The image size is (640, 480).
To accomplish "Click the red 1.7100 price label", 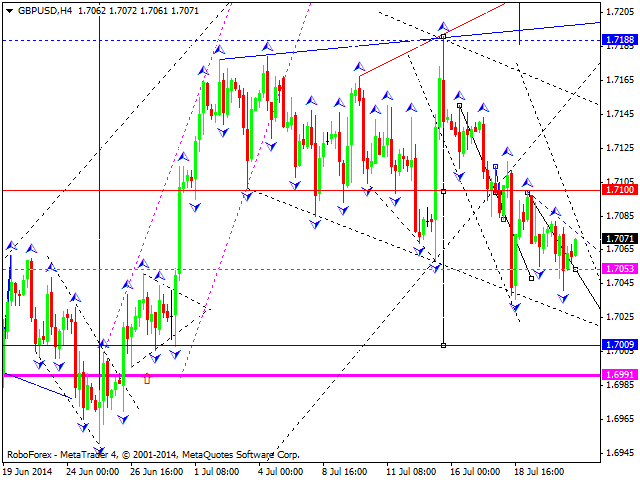I will [x=618, y=189].
